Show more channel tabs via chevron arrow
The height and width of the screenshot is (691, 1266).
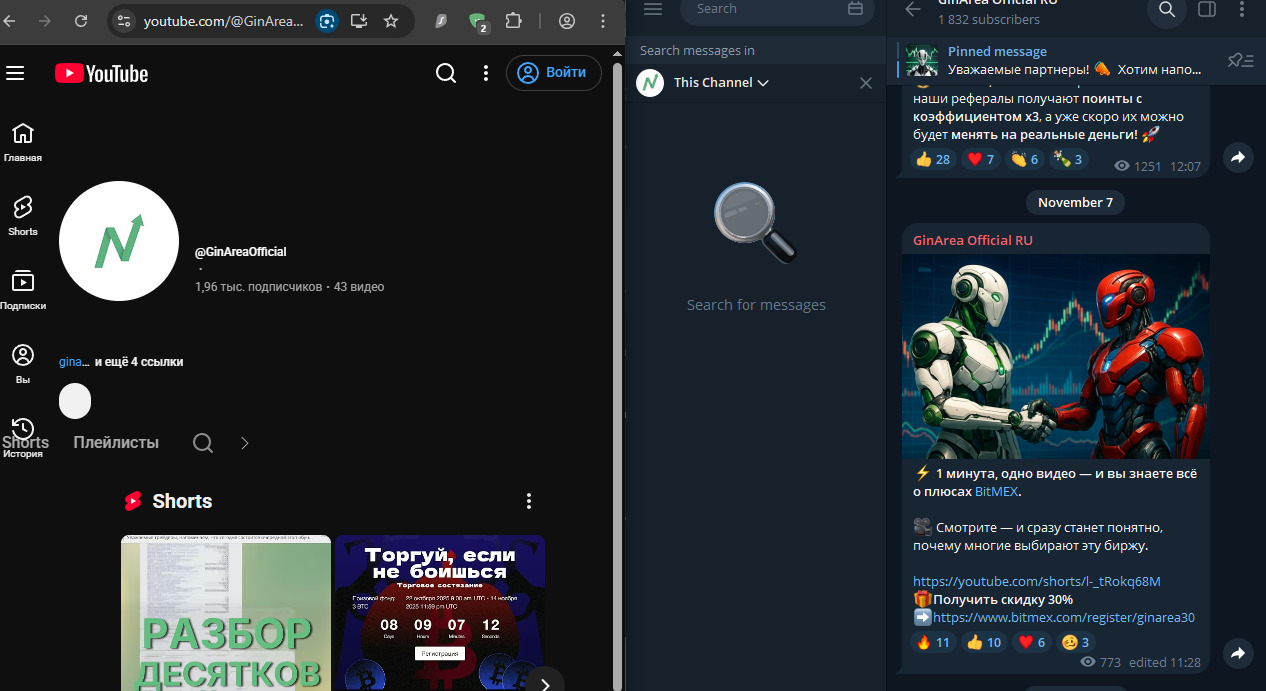(245, 443)
